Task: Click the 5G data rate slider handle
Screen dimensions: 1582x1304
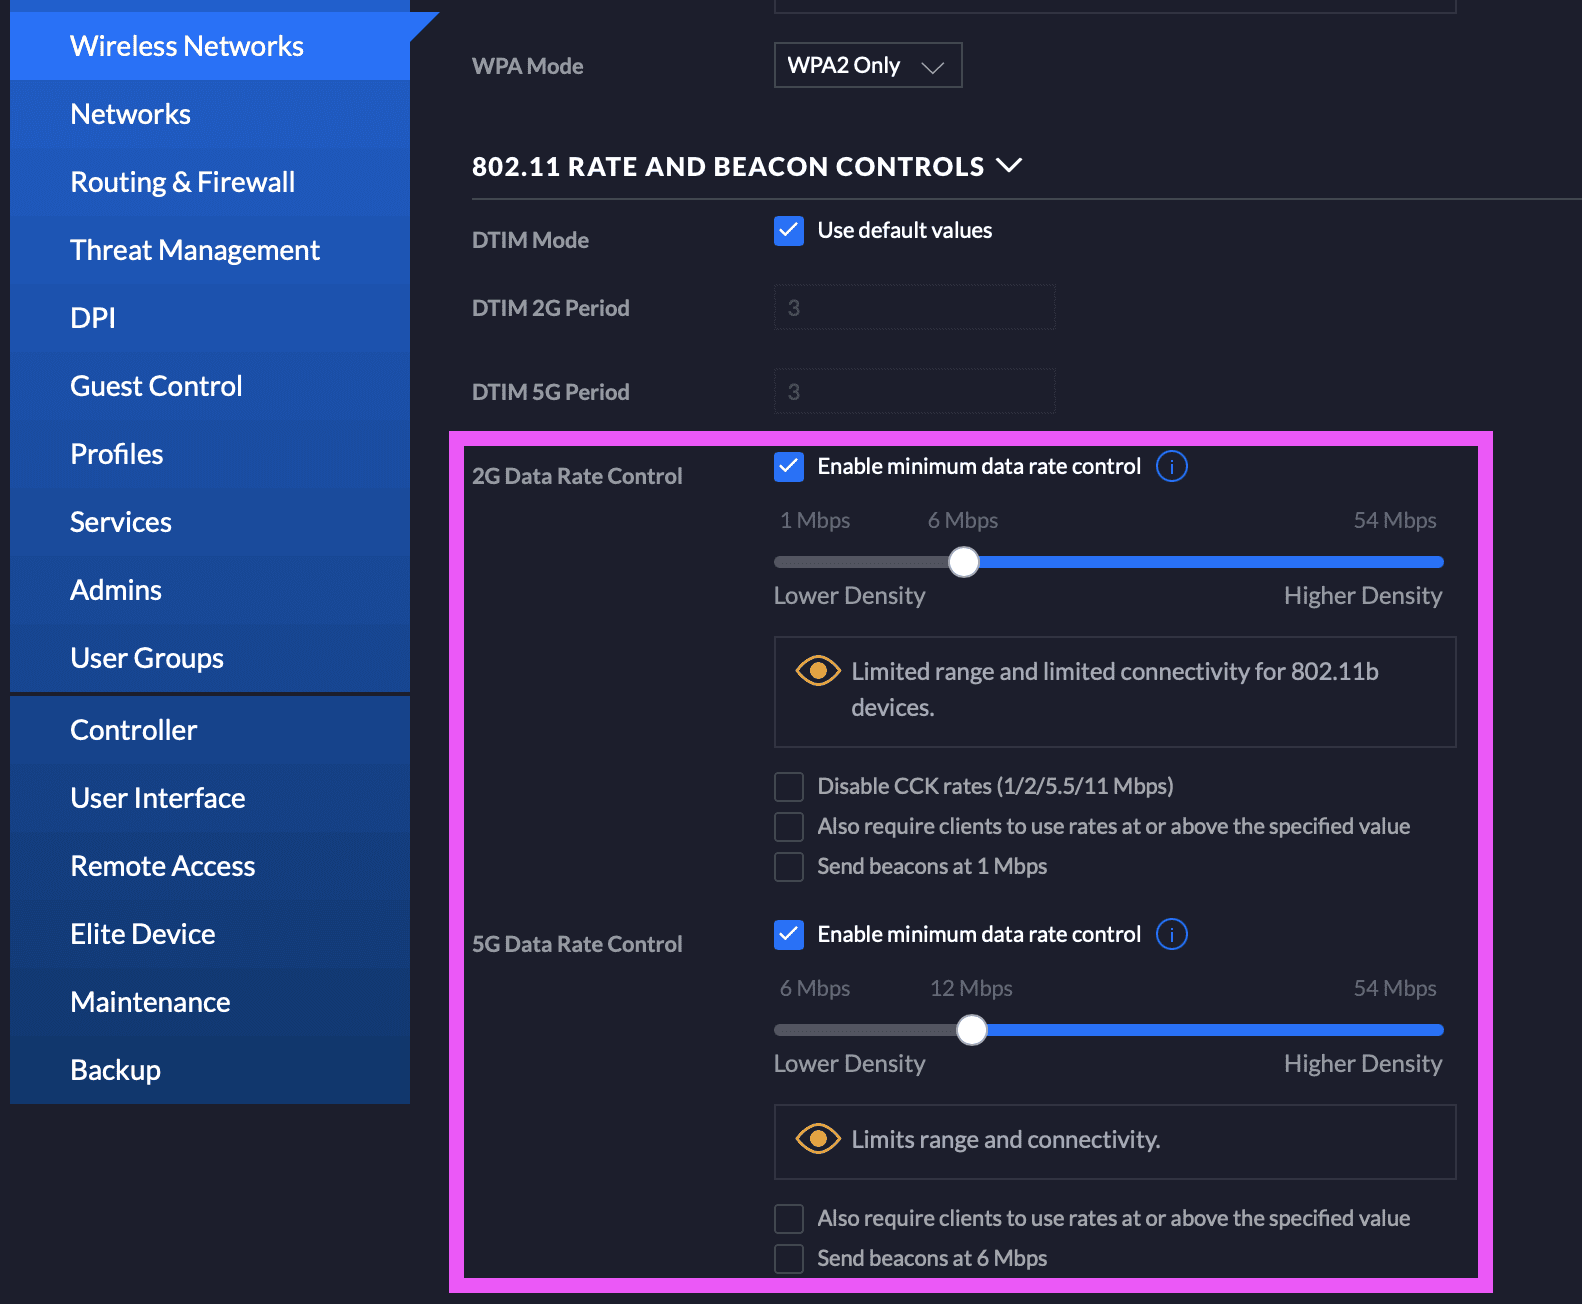Action: point(971,1030)
